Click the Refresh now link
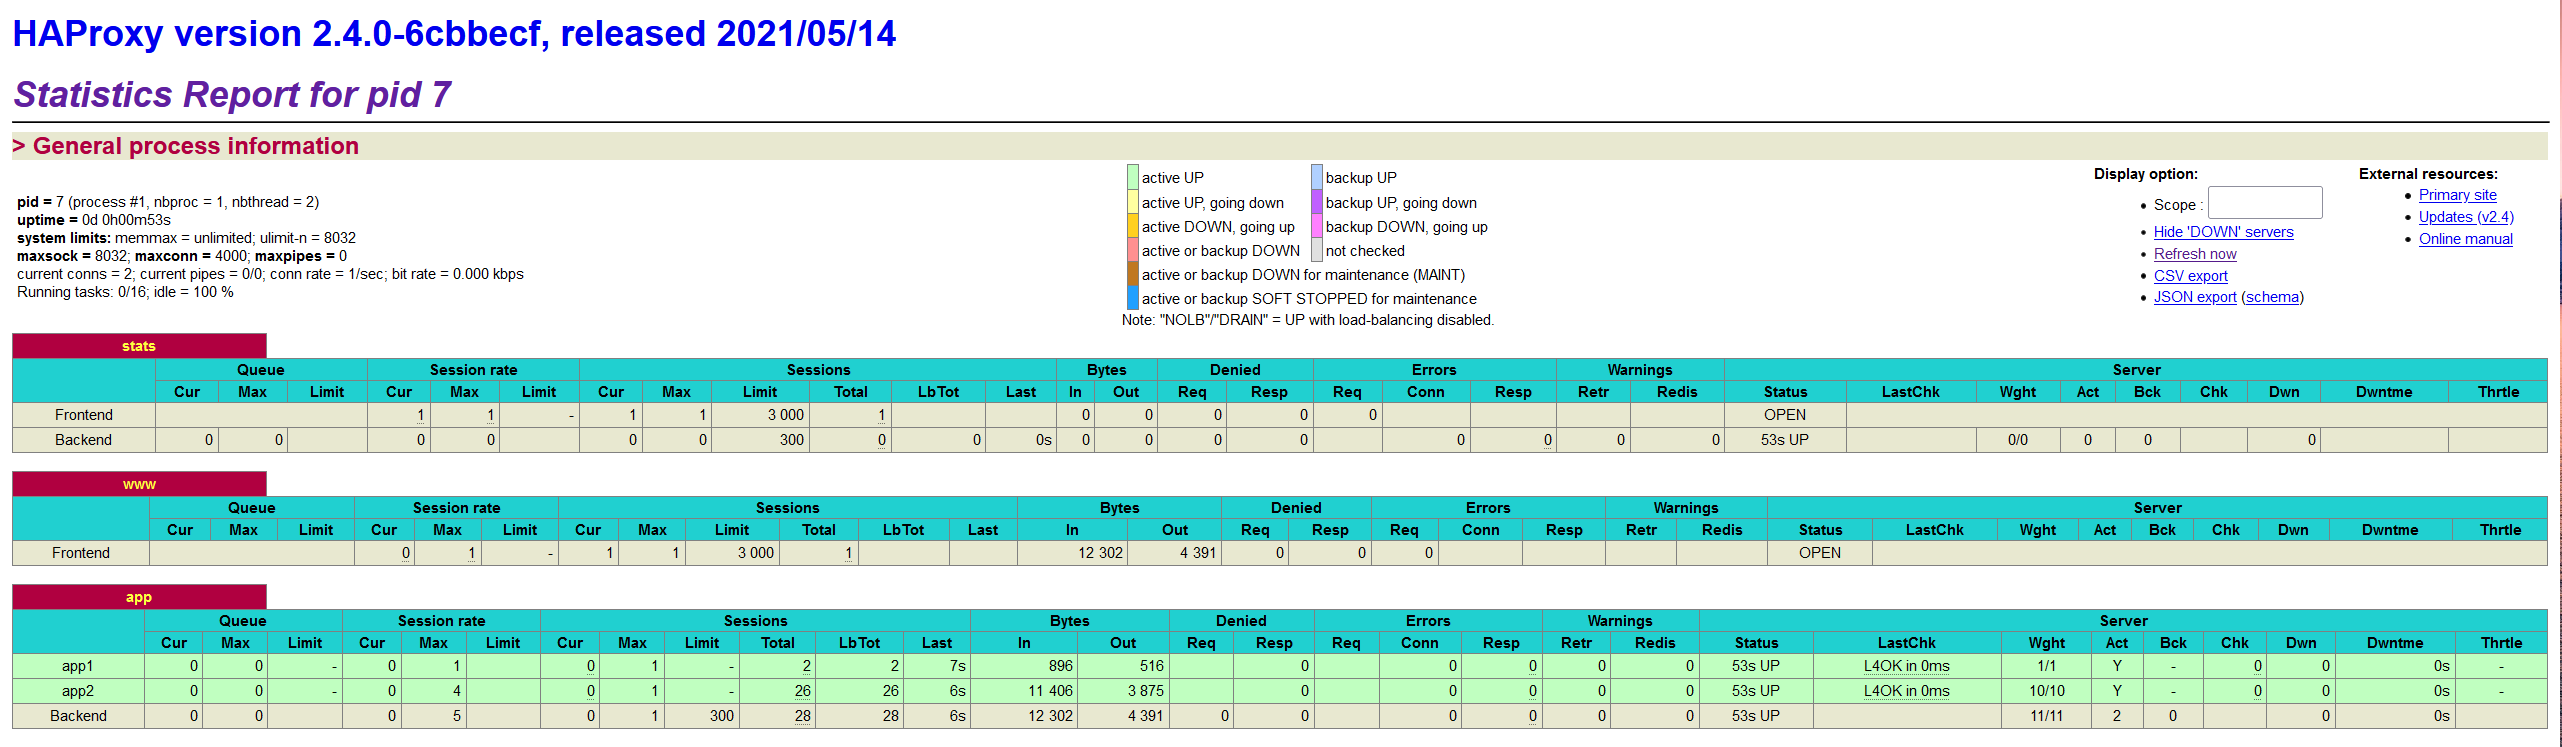The image size is (2562, 747). coord(2195,254)
